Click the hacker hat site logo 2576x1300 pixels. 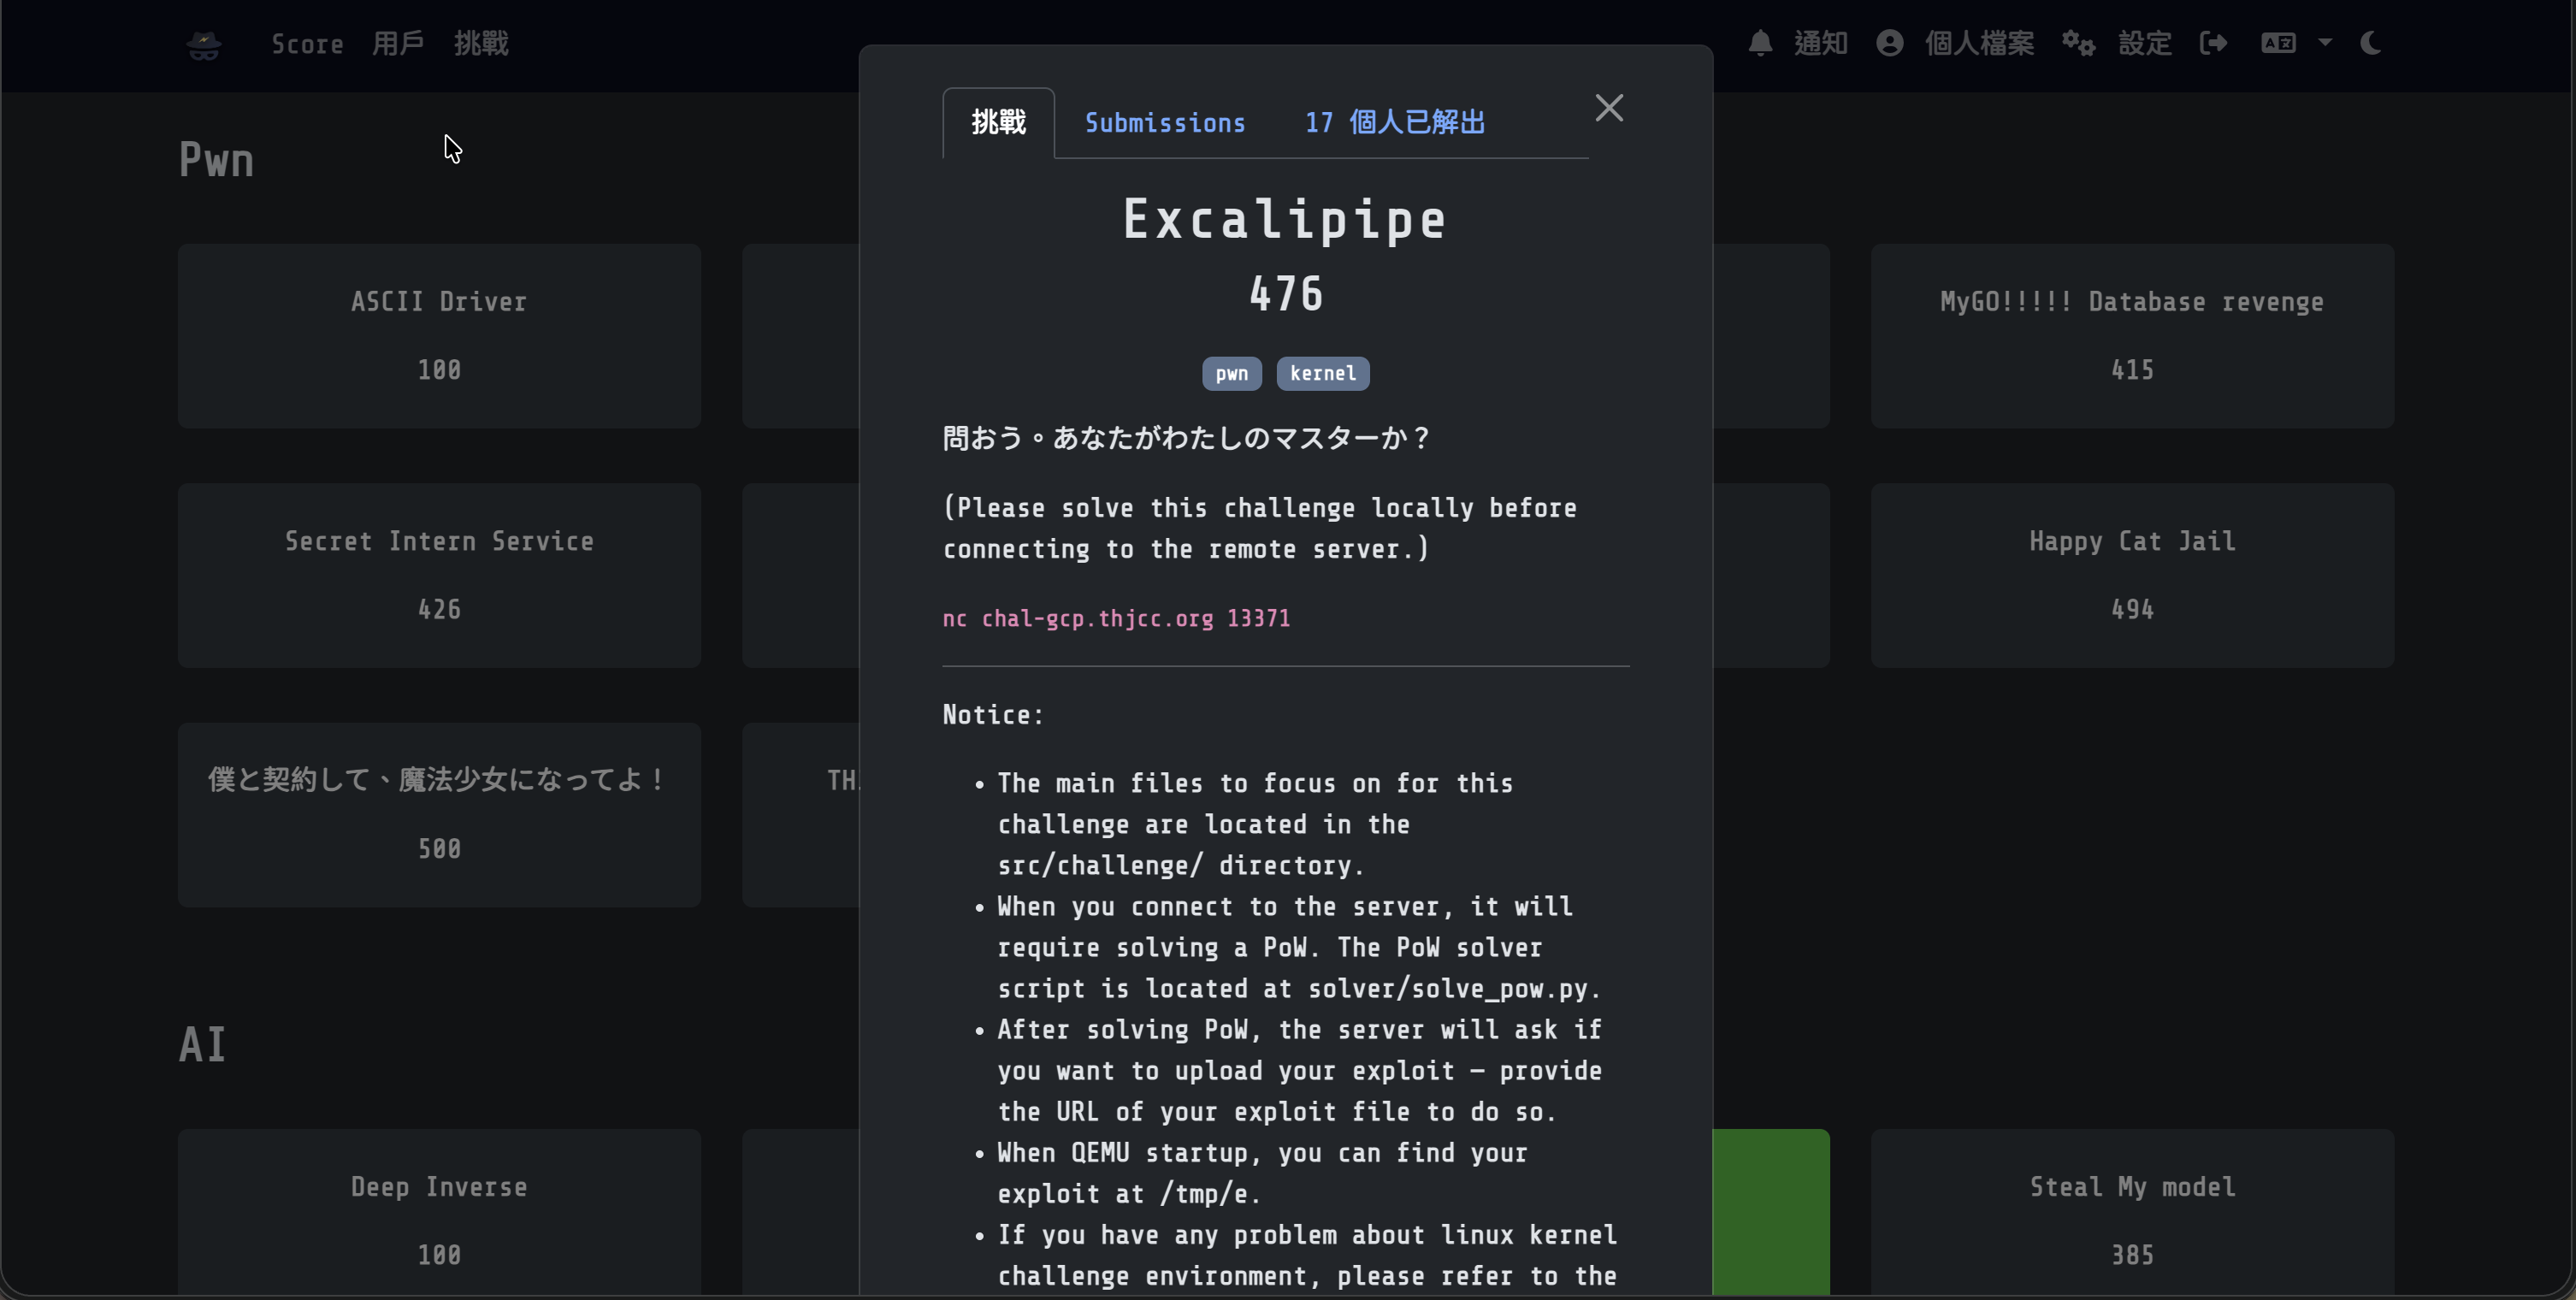pos(204,44)
